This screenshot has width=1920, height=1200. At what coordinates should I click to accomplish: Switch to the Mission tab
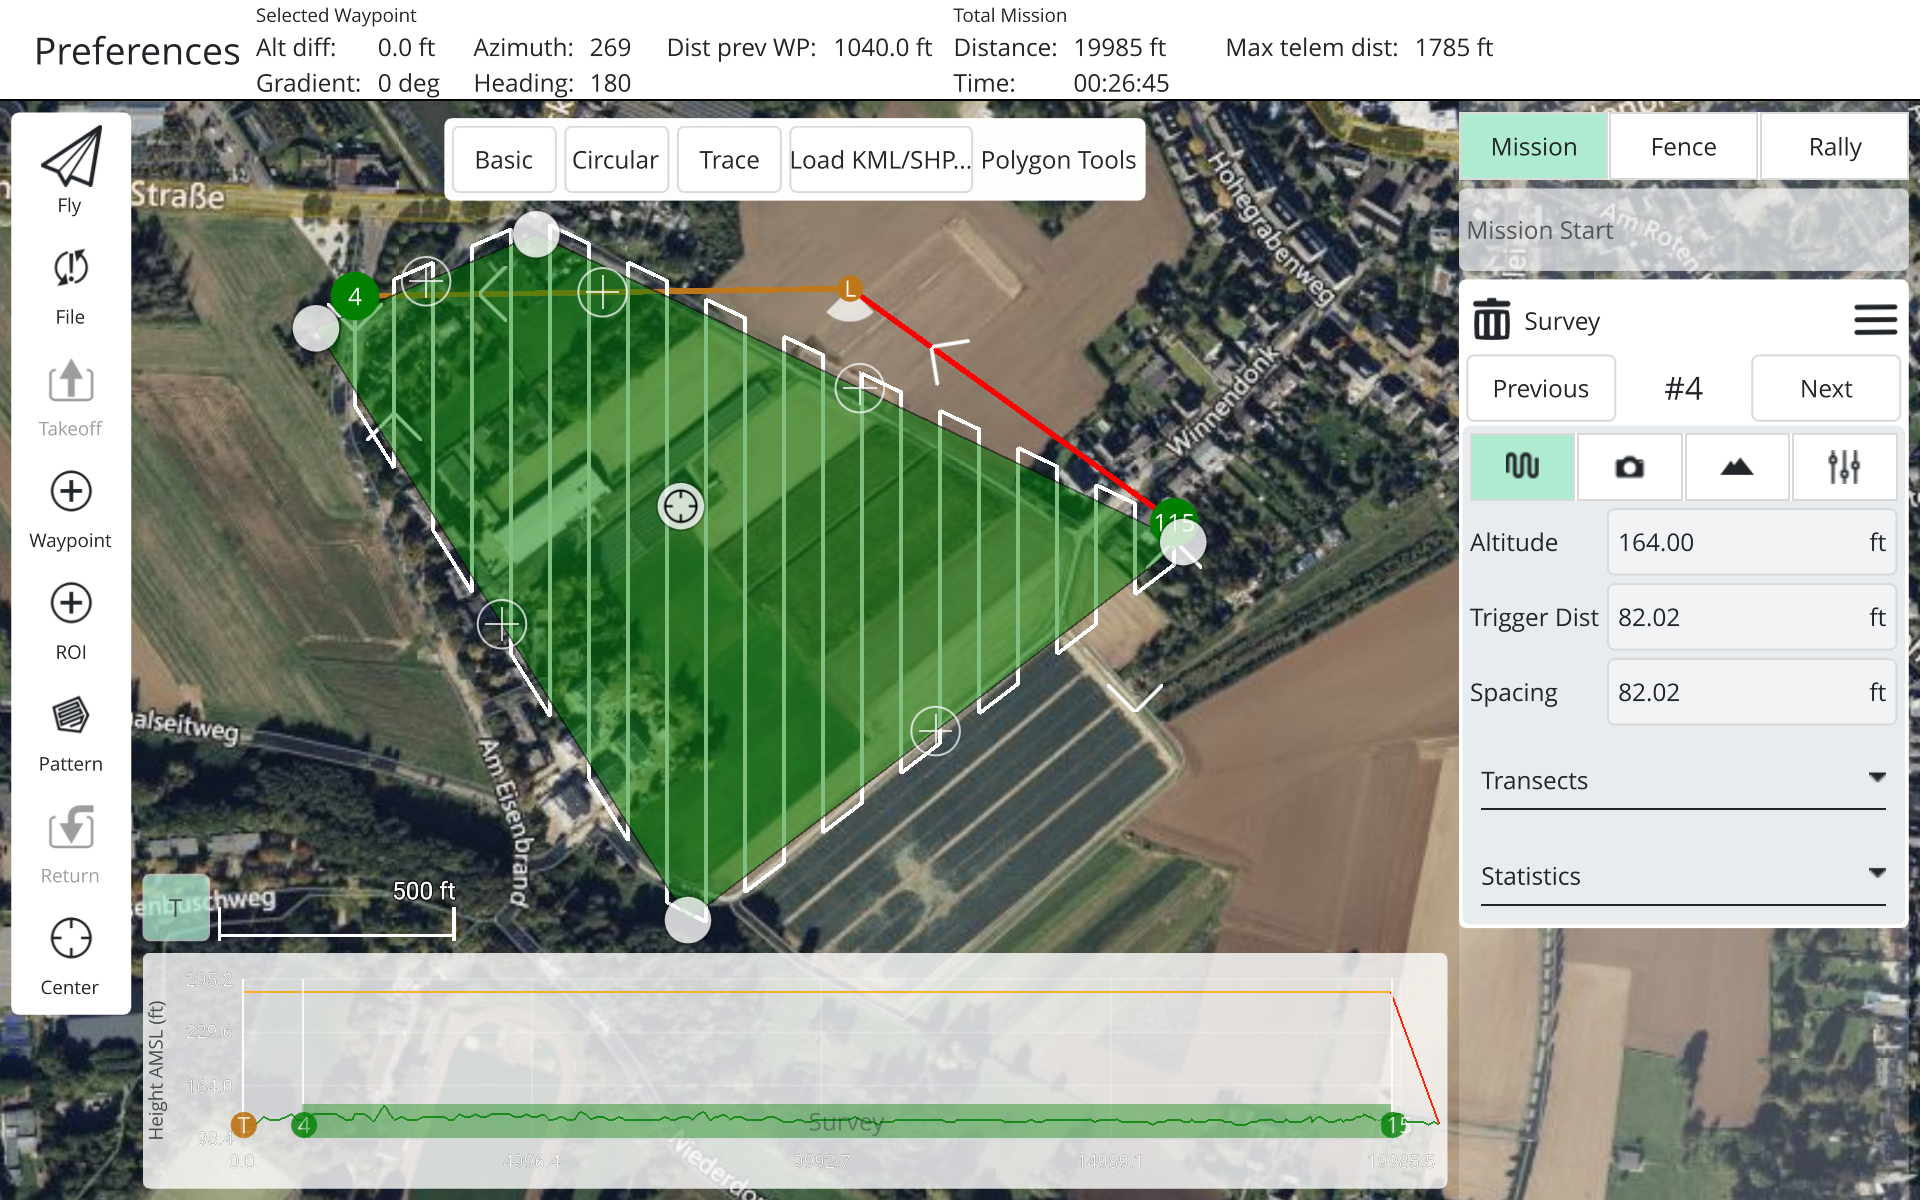pyautogui.click(x=1534, y=147)
